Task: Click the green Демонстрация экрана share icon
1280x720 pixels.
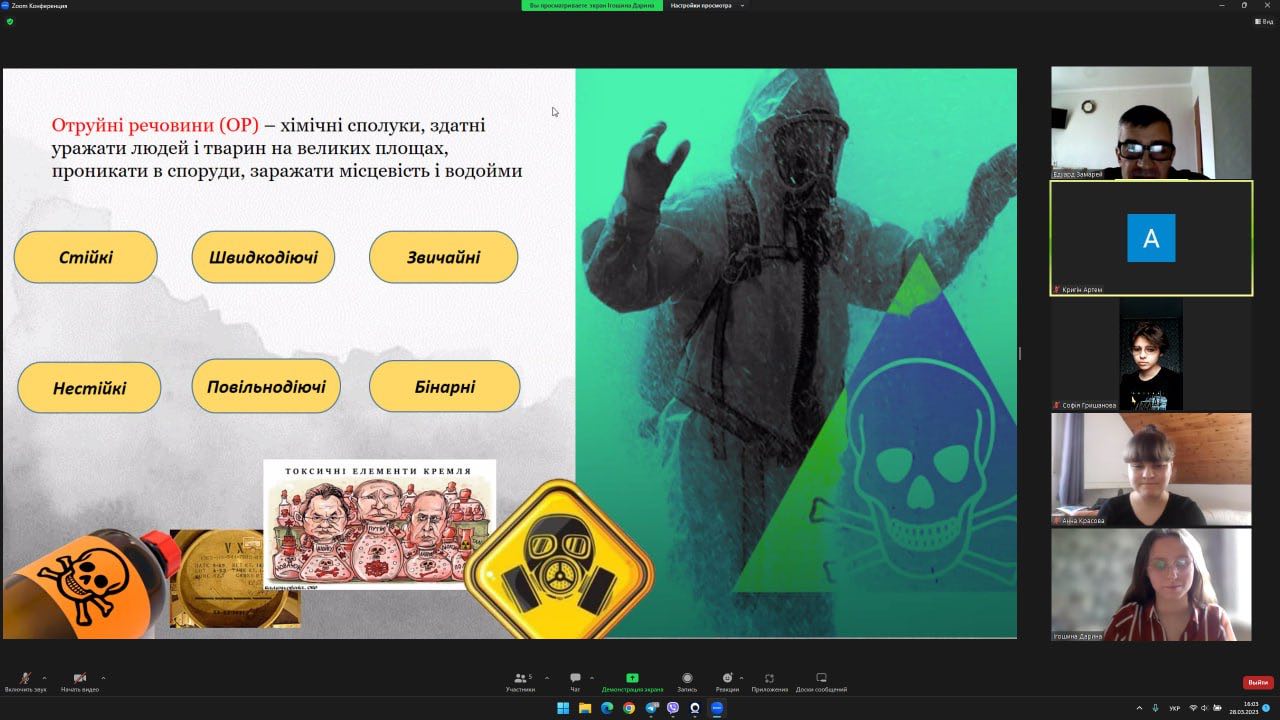Action: point(632,678)
